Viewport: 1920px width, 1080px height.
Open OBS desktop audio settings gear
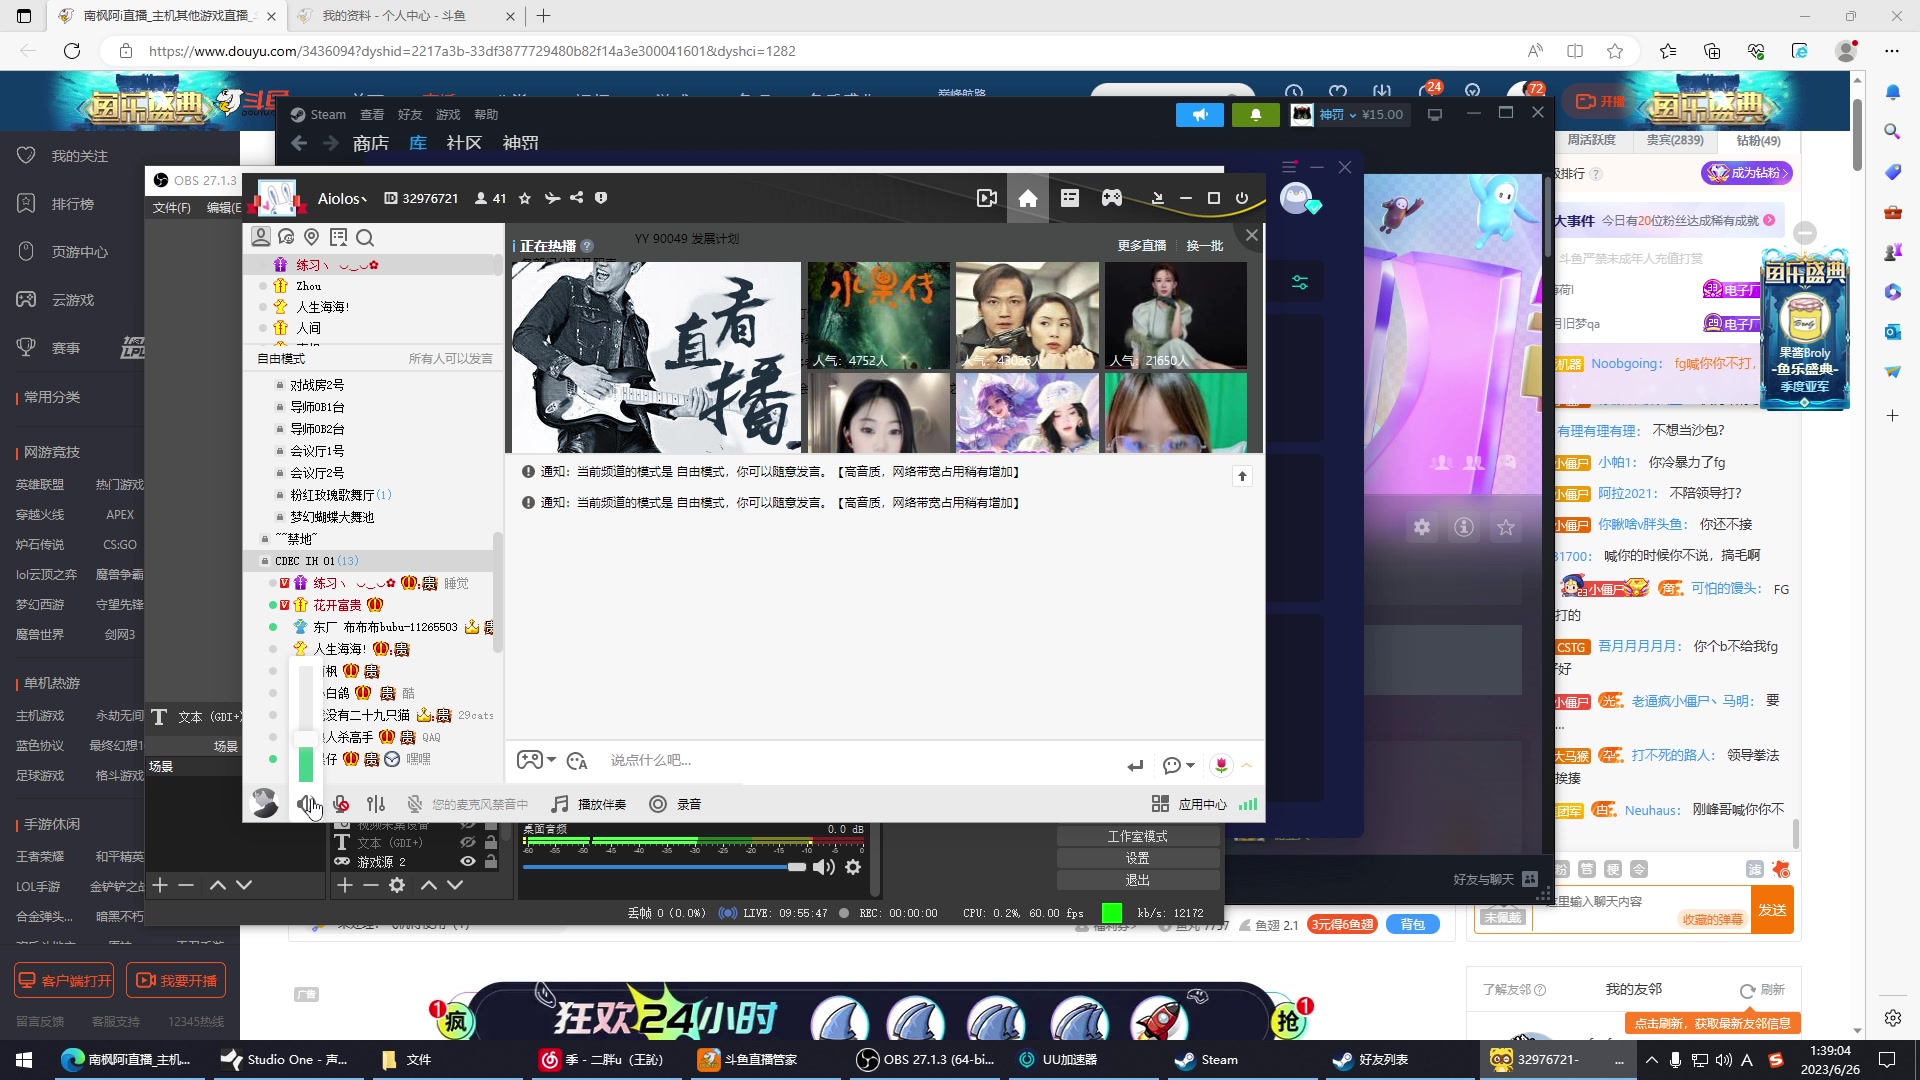pos(853,867)
